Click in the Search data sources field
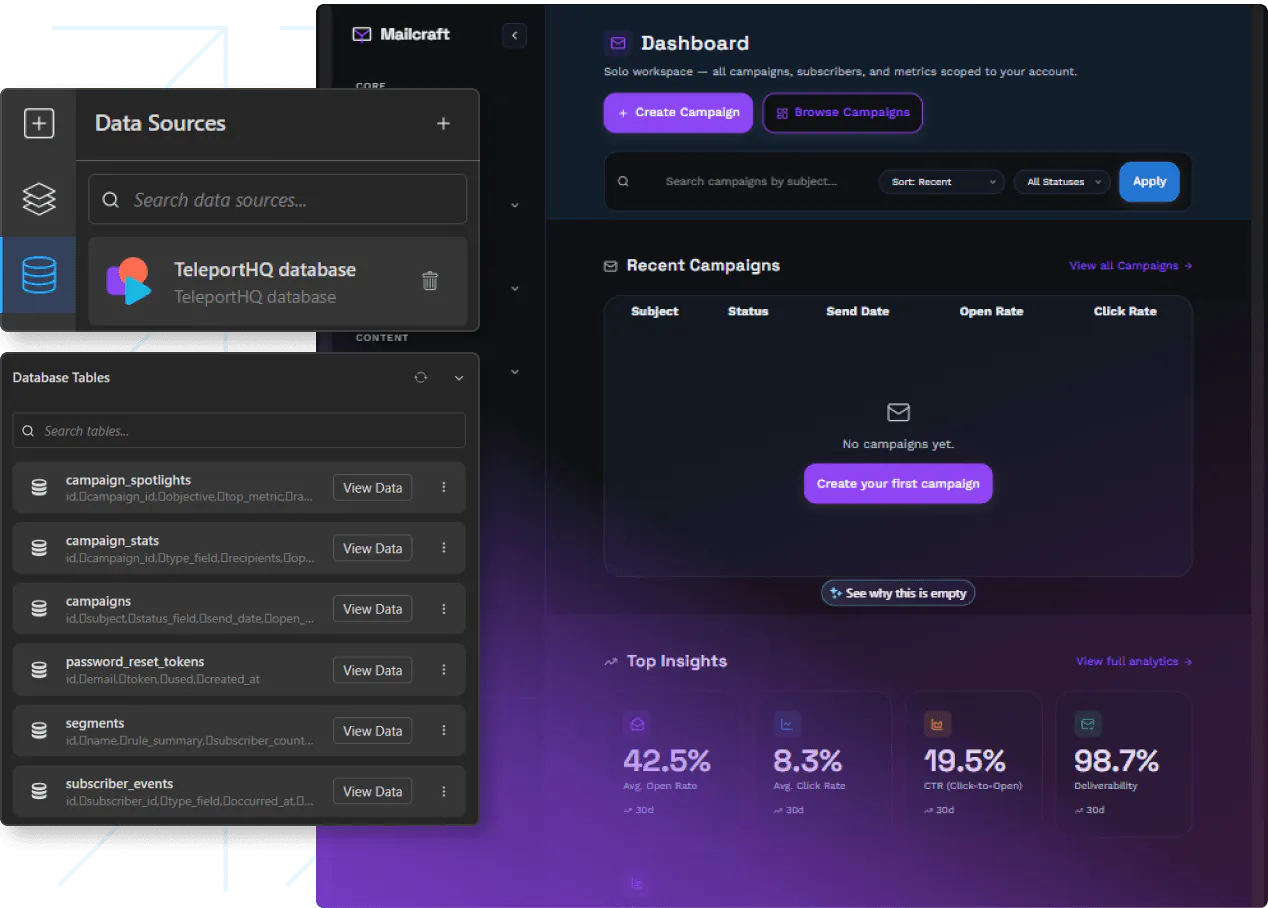This screenshot has height=908, width=1268. (278, 200)
